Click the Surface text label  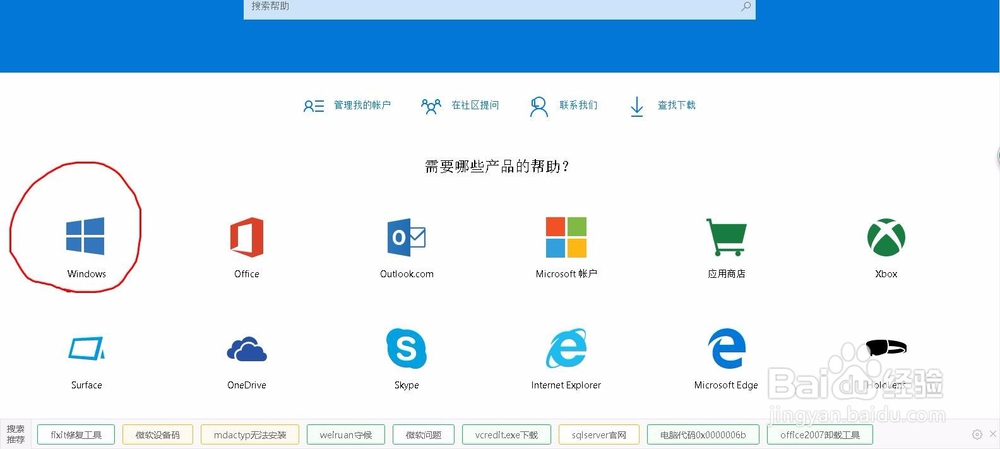point(86,385)
